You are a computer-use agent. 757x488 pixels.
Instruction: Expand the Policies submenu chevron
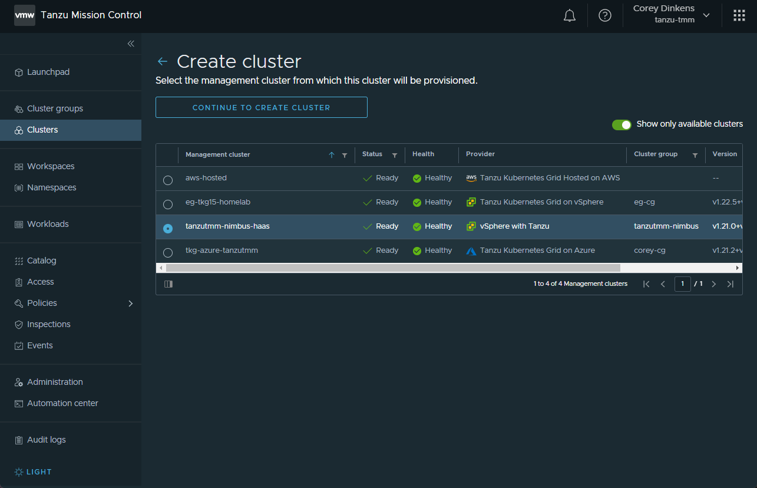tap(130, 303)
